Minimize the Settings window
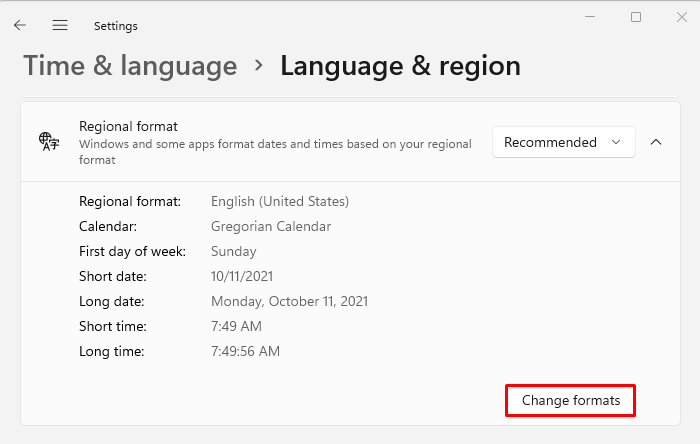Screen dimensions: 700x444 (590, 17)
